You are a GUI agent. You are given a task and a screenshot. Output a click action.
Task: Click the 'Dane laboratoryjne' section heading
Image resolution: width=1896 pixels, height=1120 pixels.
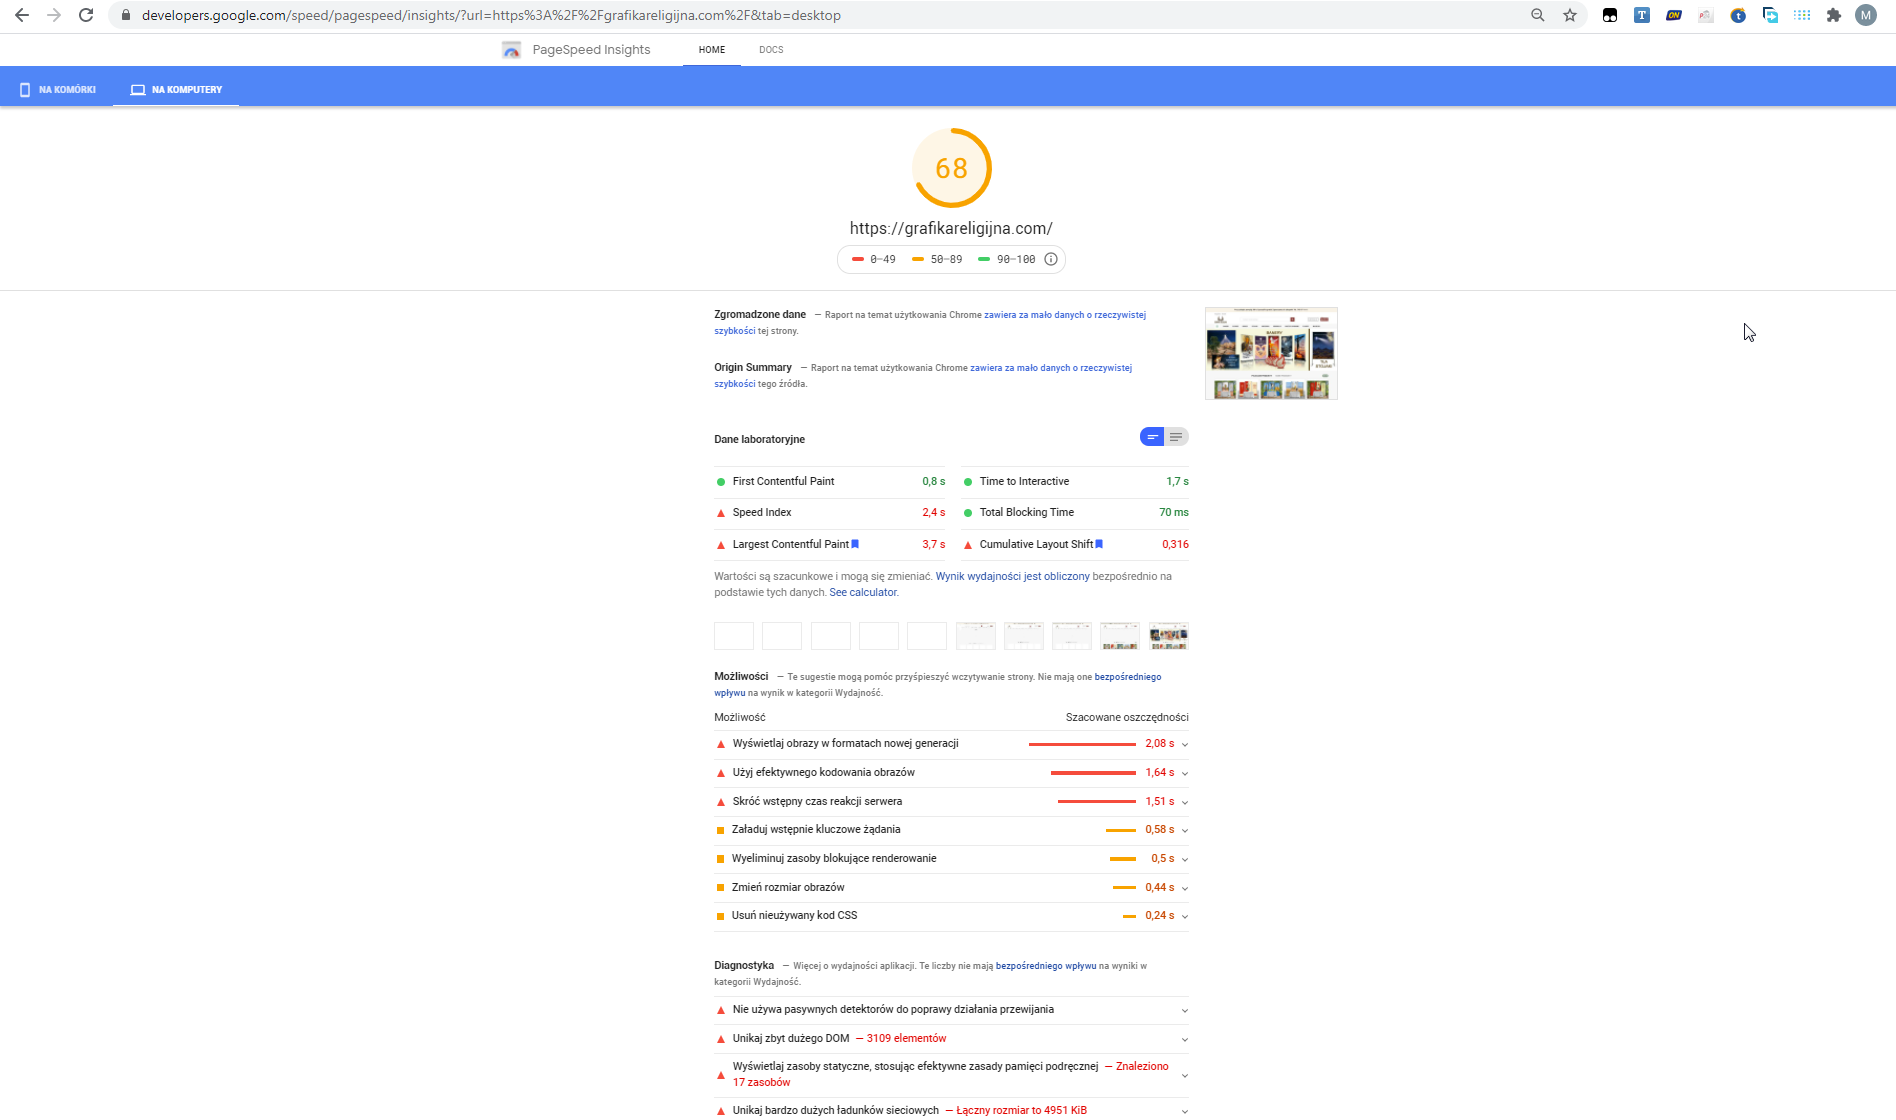pos(759,440)
